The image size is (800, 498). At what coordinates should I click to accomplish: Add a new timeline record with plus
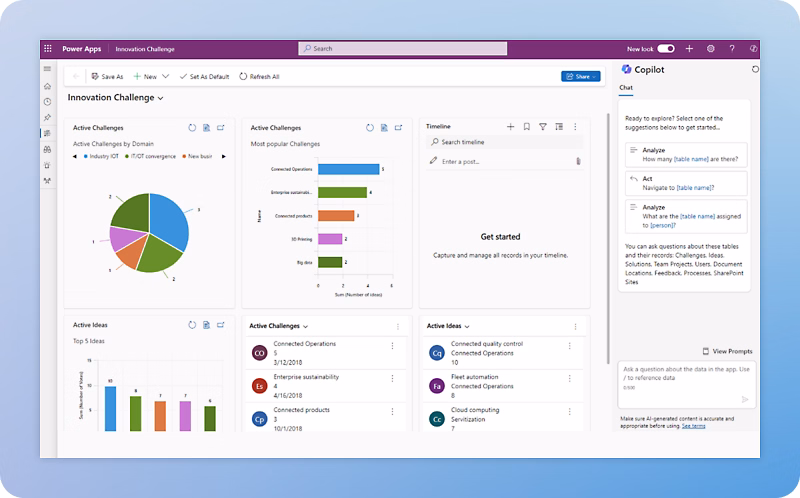pyautogui.click(x=510, y=127)
